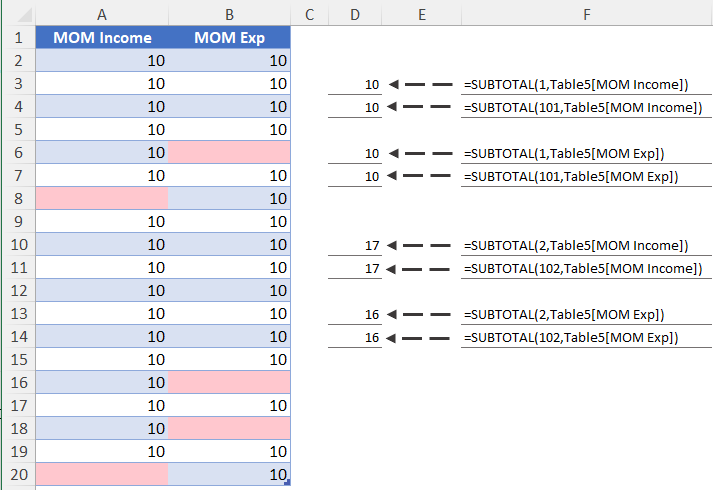Click result 17 beside SUBTOTAL(102, MOM Income)
Screen dimensions: 713x490
tap(372, 269)
